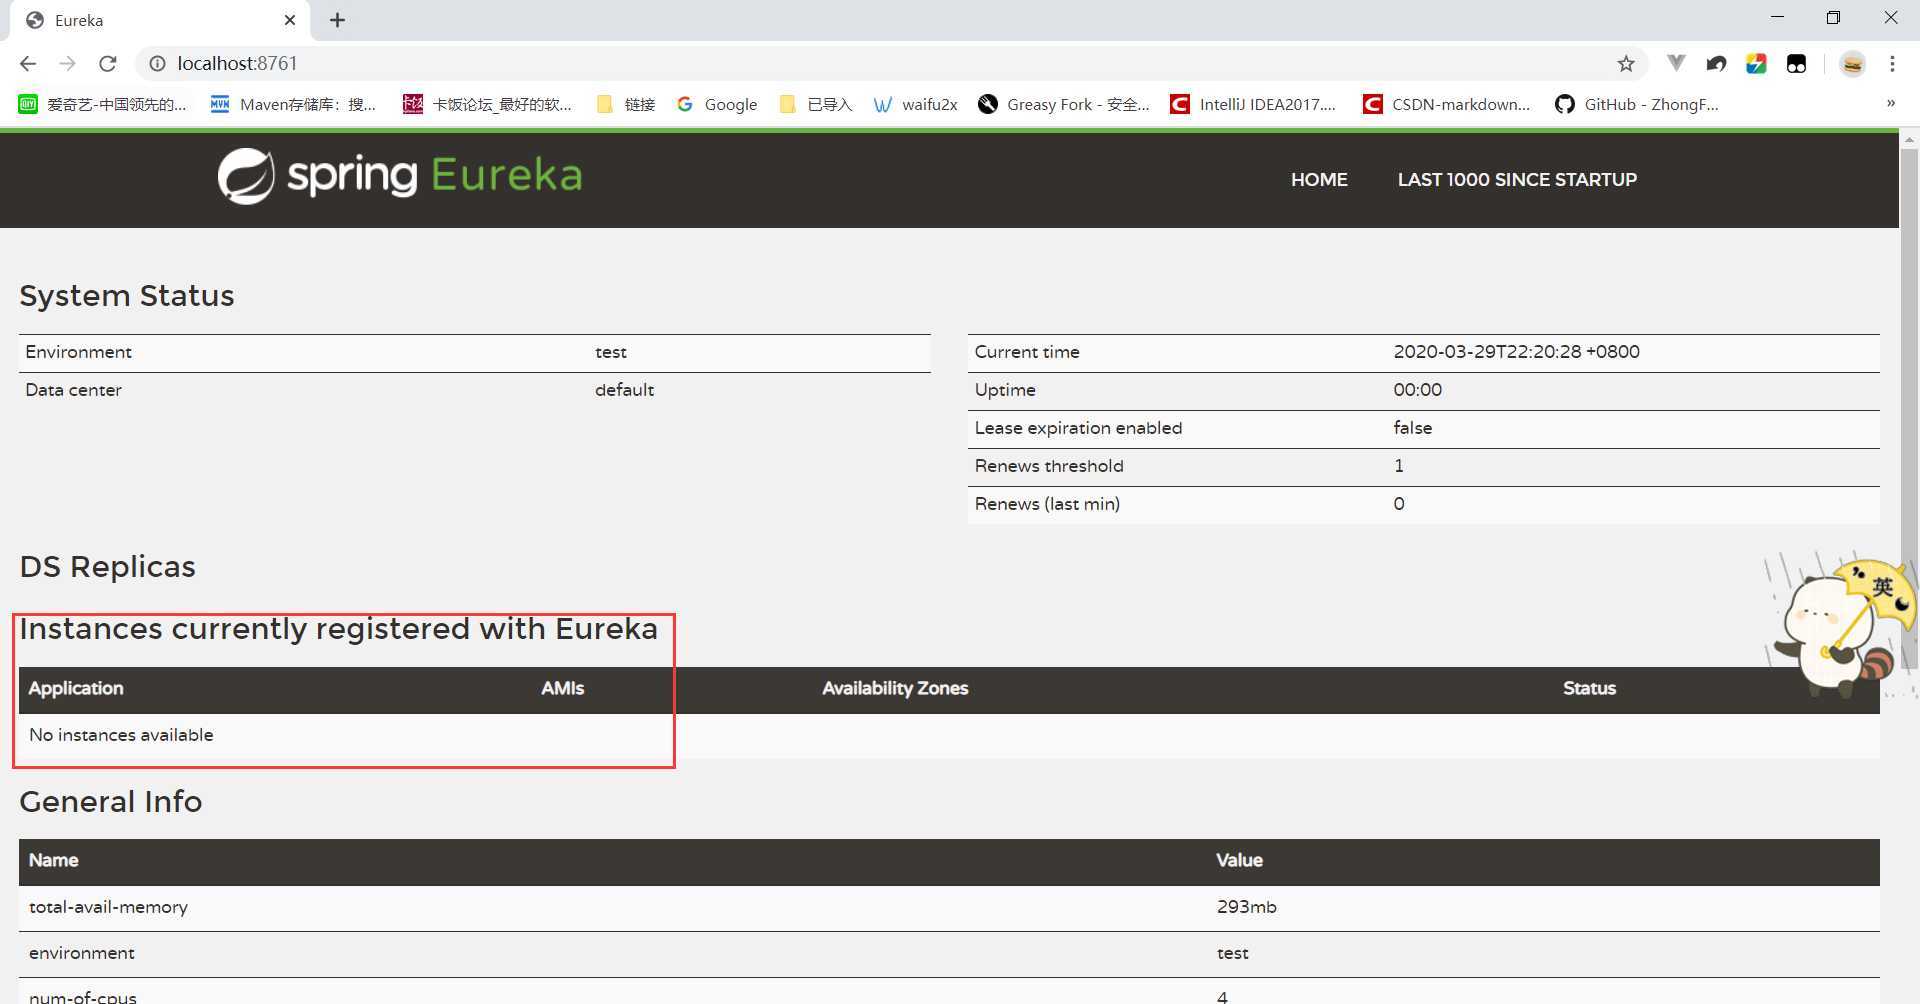
Task: Open Chrome's three-dot menu
Action: [1892, 63]
